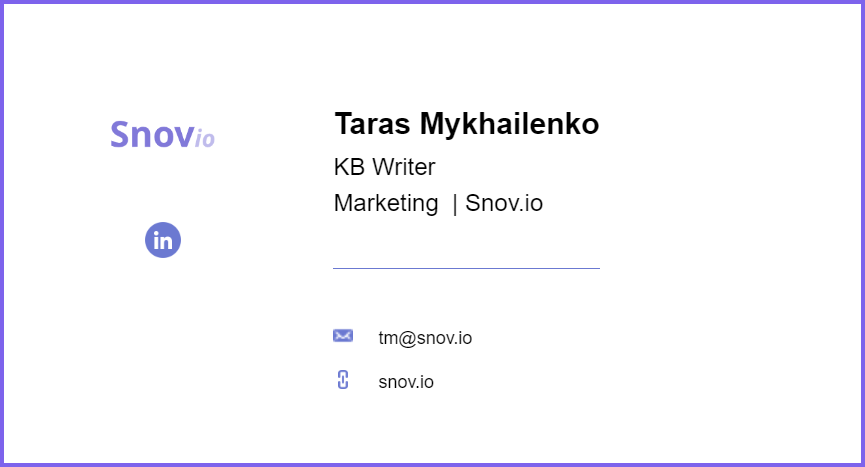This screenshot has height=467, width=865.
Task: Open the snov.io website link
Action: point(406,382)
